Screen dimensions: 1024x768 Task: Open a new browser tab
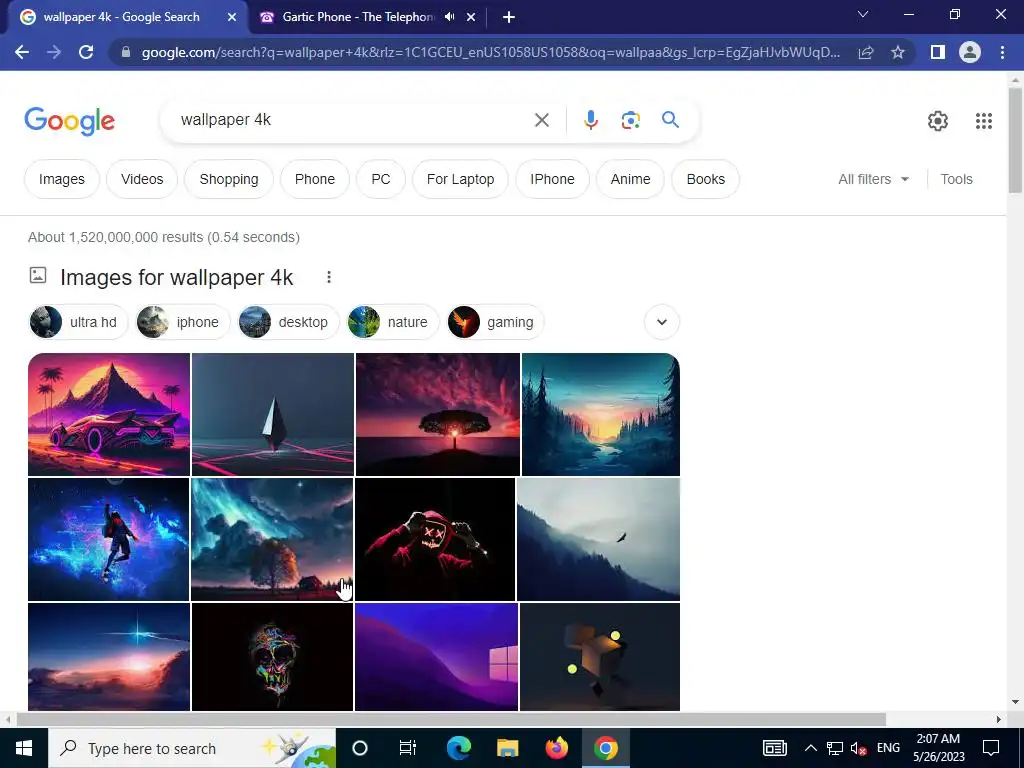click(509, 17)
